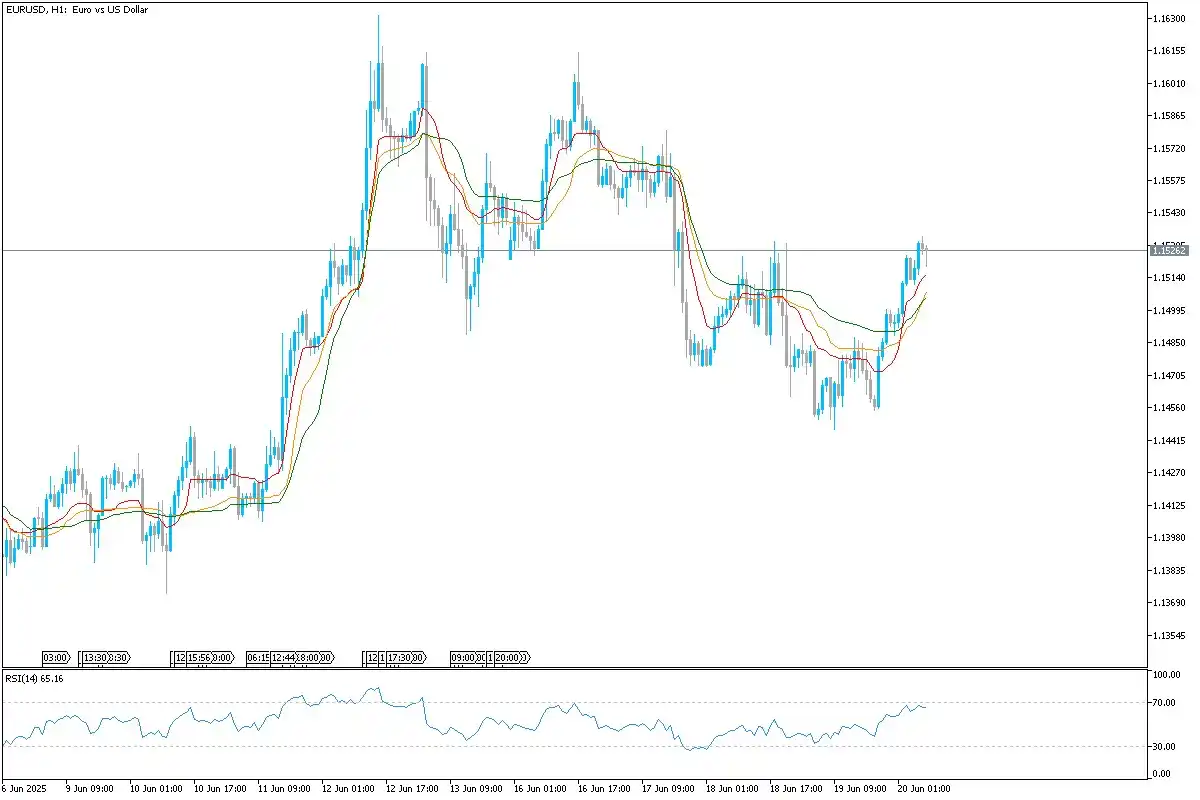Click the 1.14995 price scale value
Image resolution: width=1200 pixels, height=800 pixels.
click(x=1168, y=310)
